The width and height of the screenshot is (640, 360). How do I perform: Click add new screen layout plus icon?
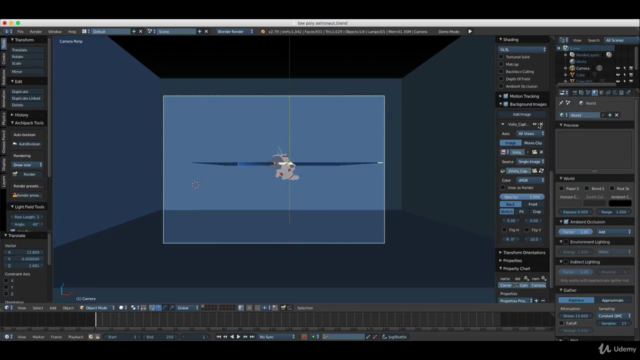coord(134,31)
